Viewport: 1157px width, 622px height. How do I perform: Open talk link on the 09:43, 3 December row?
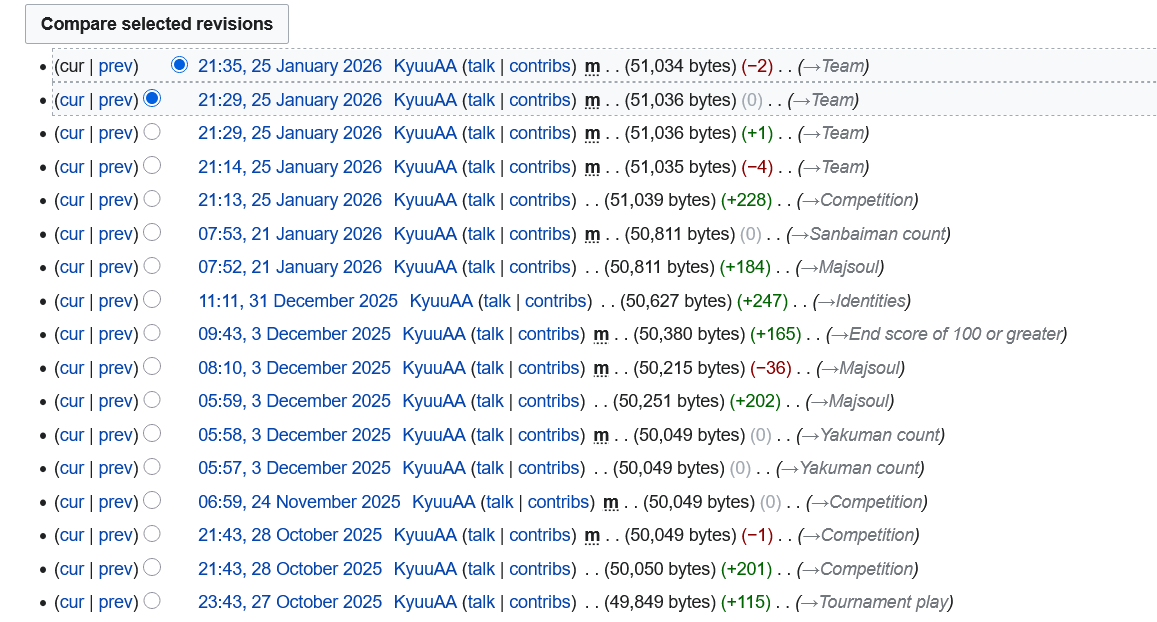pos(490,334)
